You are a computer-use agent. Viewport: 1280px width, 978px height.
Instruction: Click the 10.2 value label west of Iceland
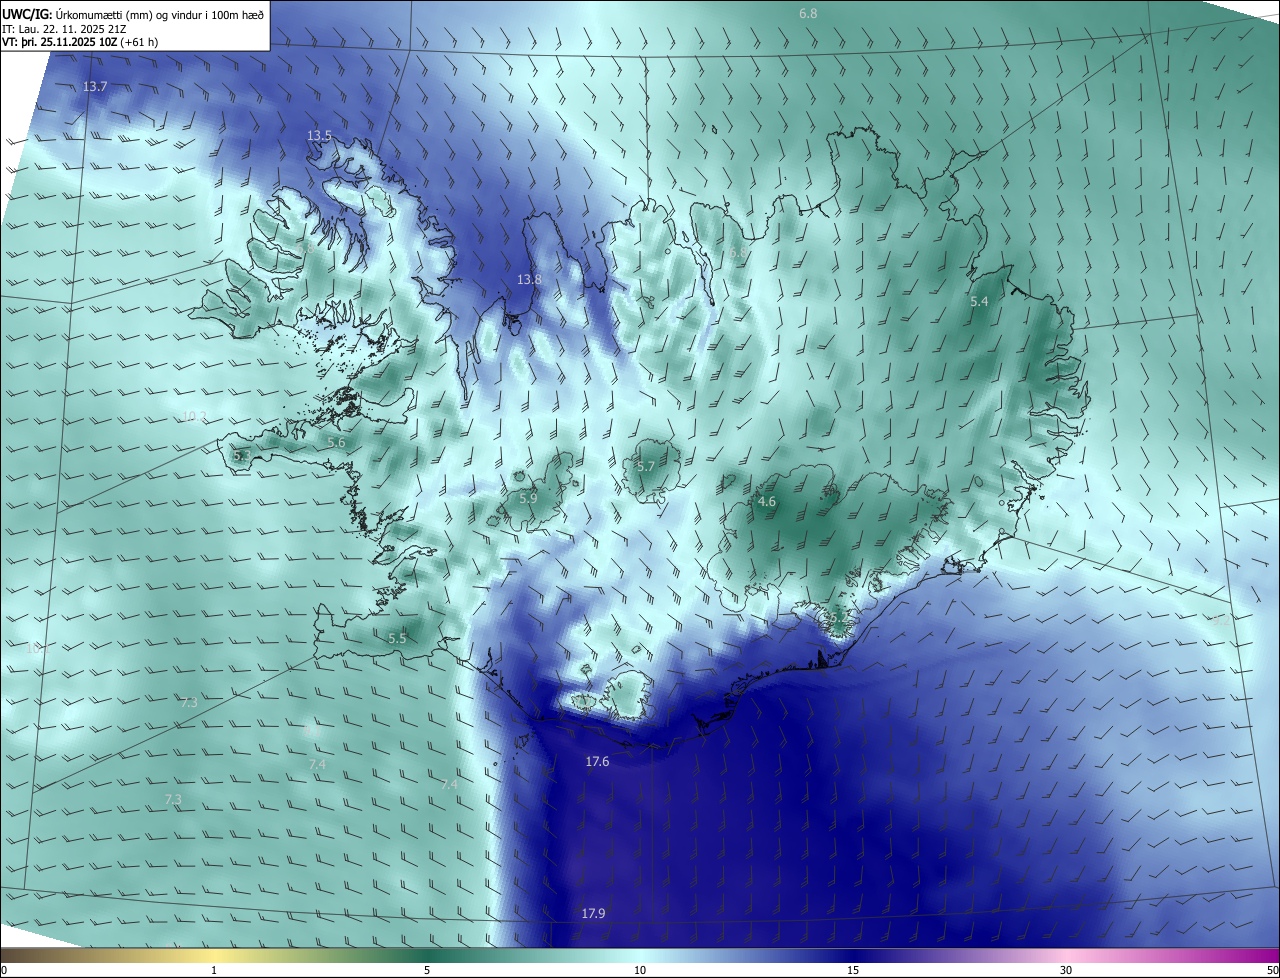tap(194, 416)
